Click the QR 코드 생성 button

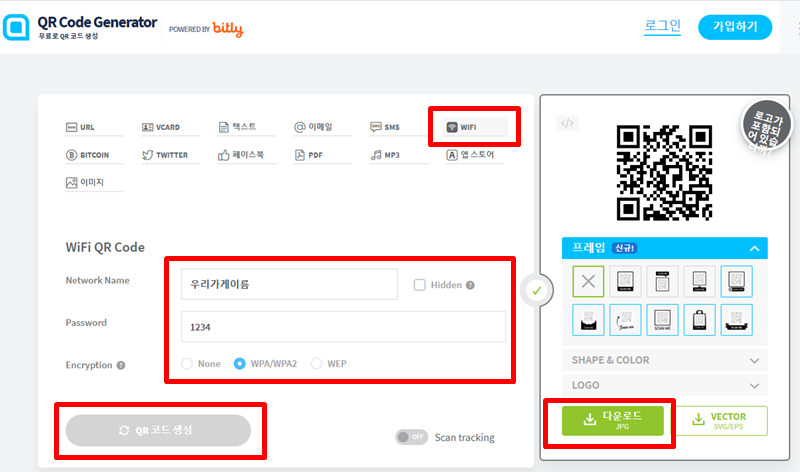[158, 430]
